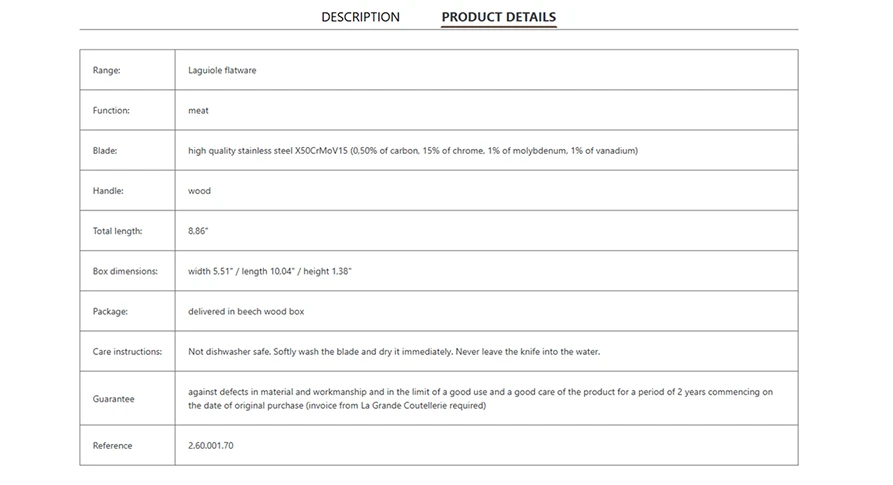The width and height of the screenshot is (893, 485).
Task: Click the Function label cell
Action: click(x=128, y=110)
